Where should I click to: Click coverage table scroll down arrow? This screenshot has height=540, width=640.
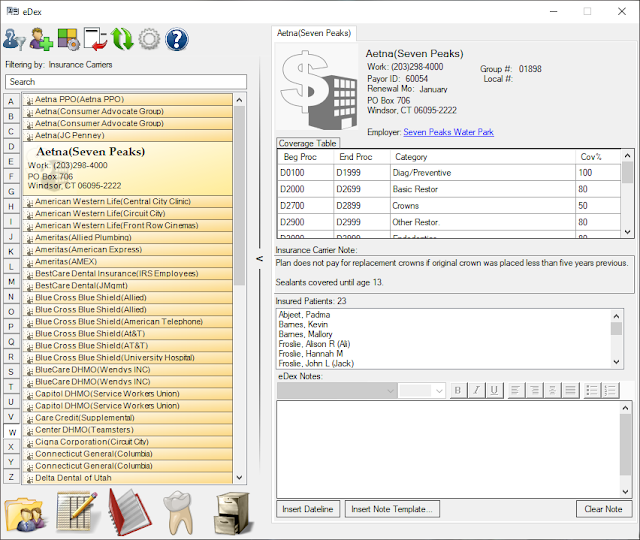pyautogui.click(x=628, y=232)
